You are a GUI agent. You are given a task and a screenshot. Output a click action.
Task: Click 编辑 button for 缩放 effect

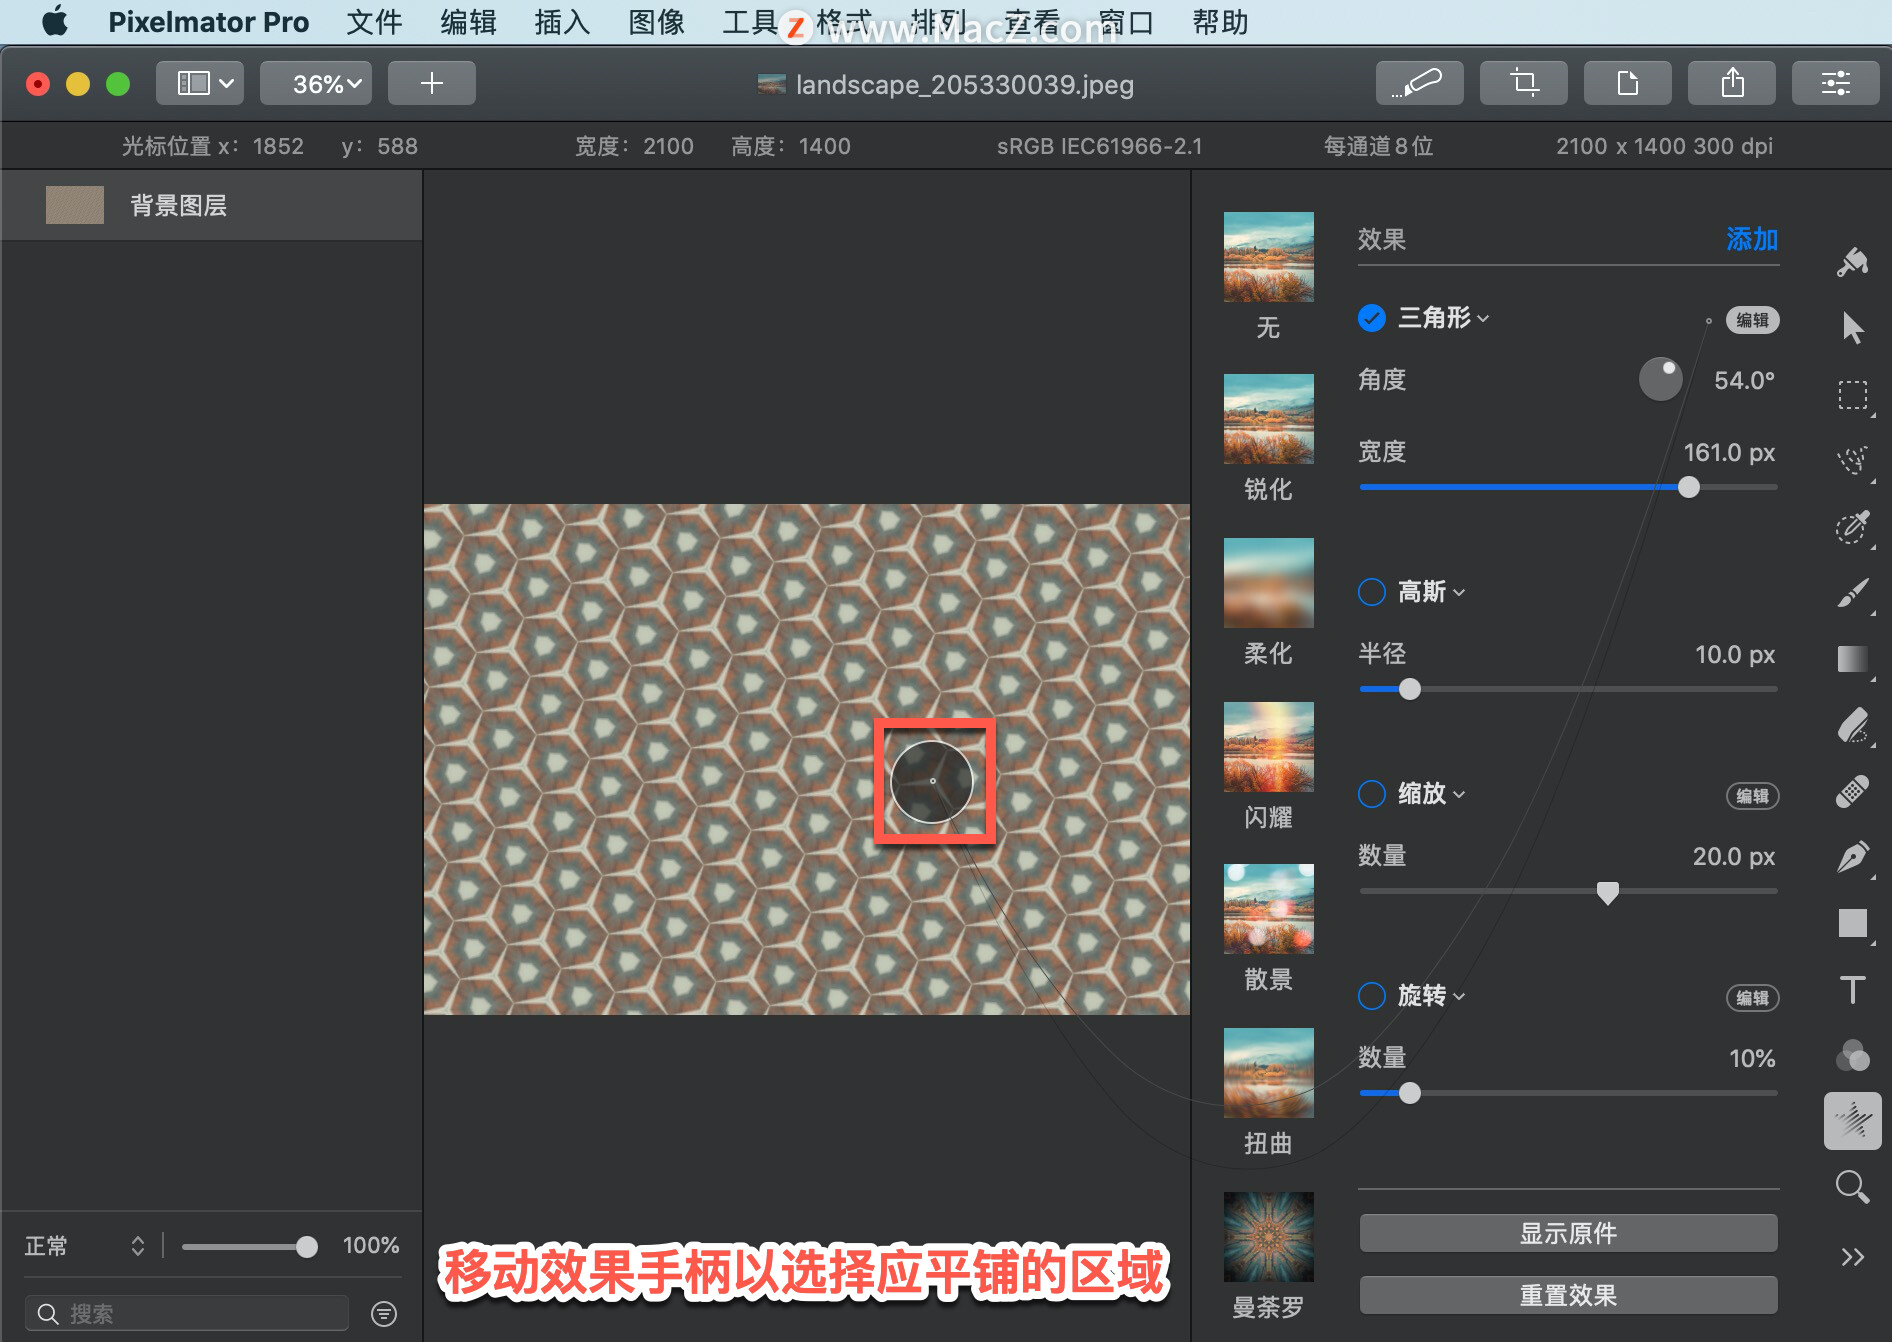1752,796
